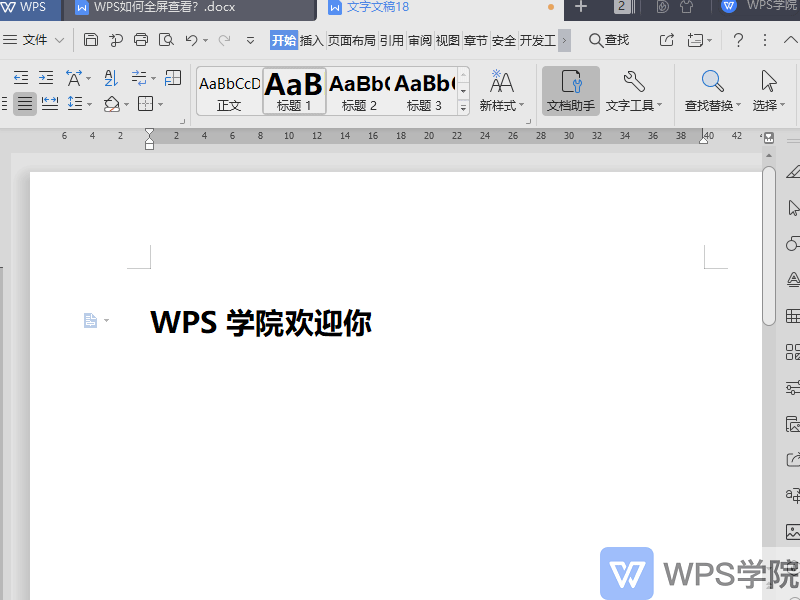The image size is (800, 600).
Task: Switch to the 插入 ribbon tab
Action: click(x=310, y=41)
